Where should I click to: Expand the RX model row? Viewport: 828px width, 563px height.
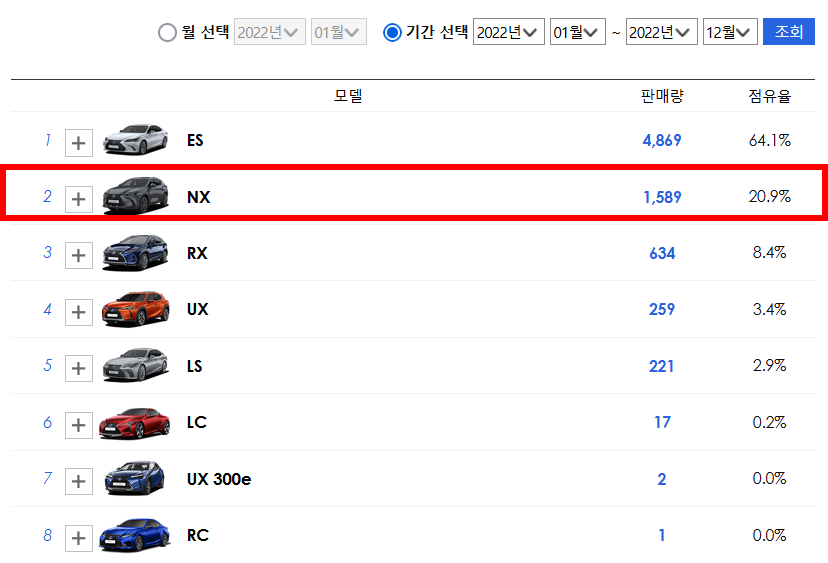click(79, 256)
